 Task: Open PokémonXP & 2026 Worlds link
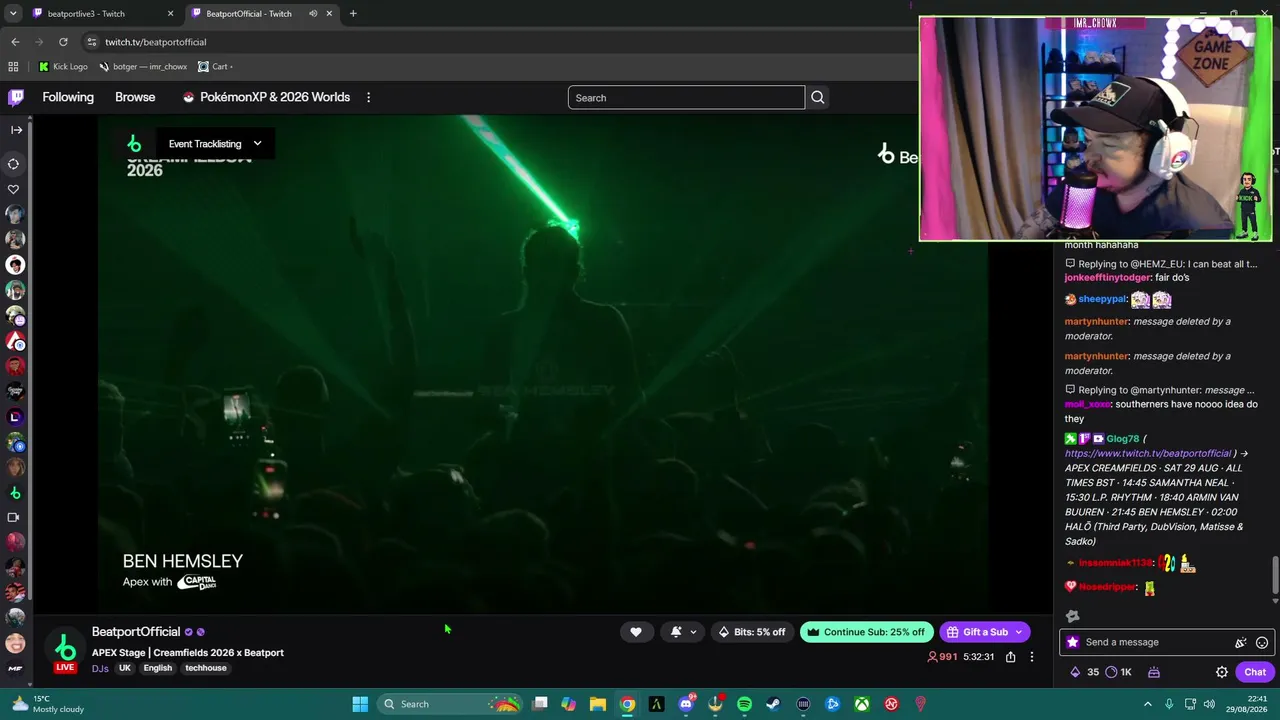[266, 97]
